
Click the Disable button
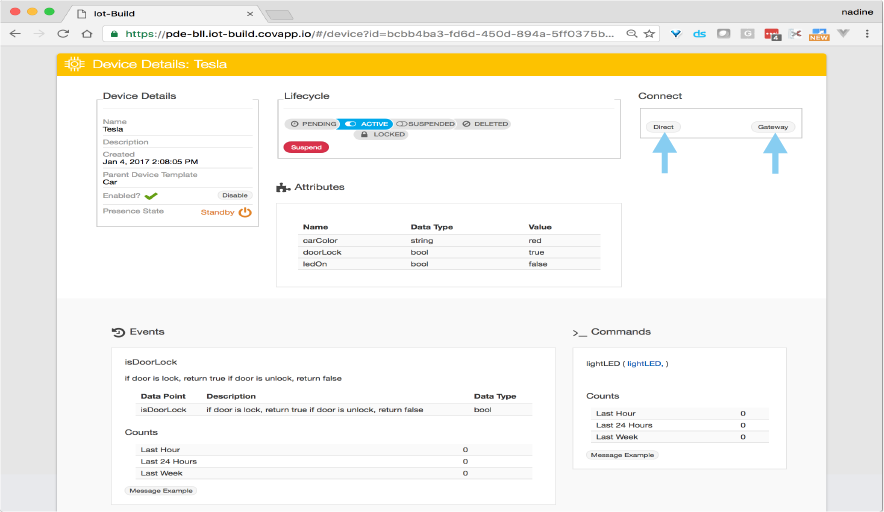click(235, 195)
